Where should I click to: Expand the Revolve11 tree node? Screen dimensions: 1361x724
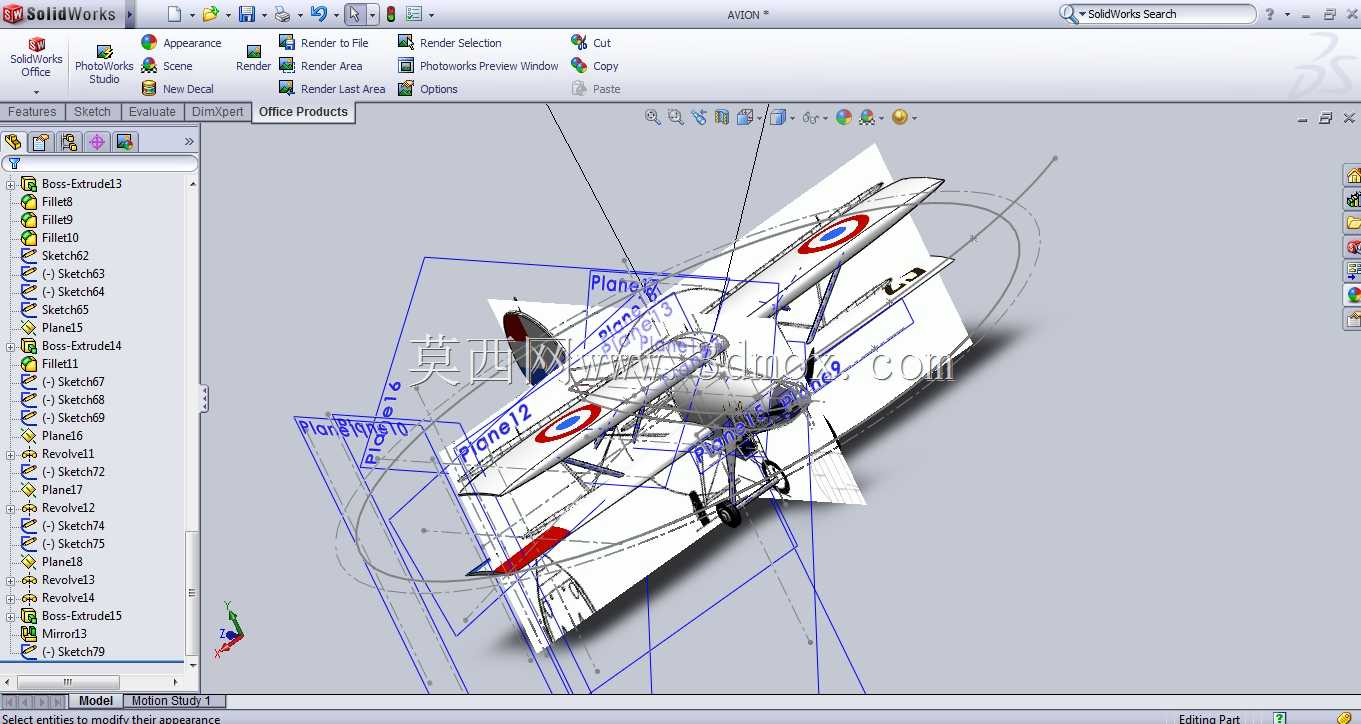click(x=11, y=454)
